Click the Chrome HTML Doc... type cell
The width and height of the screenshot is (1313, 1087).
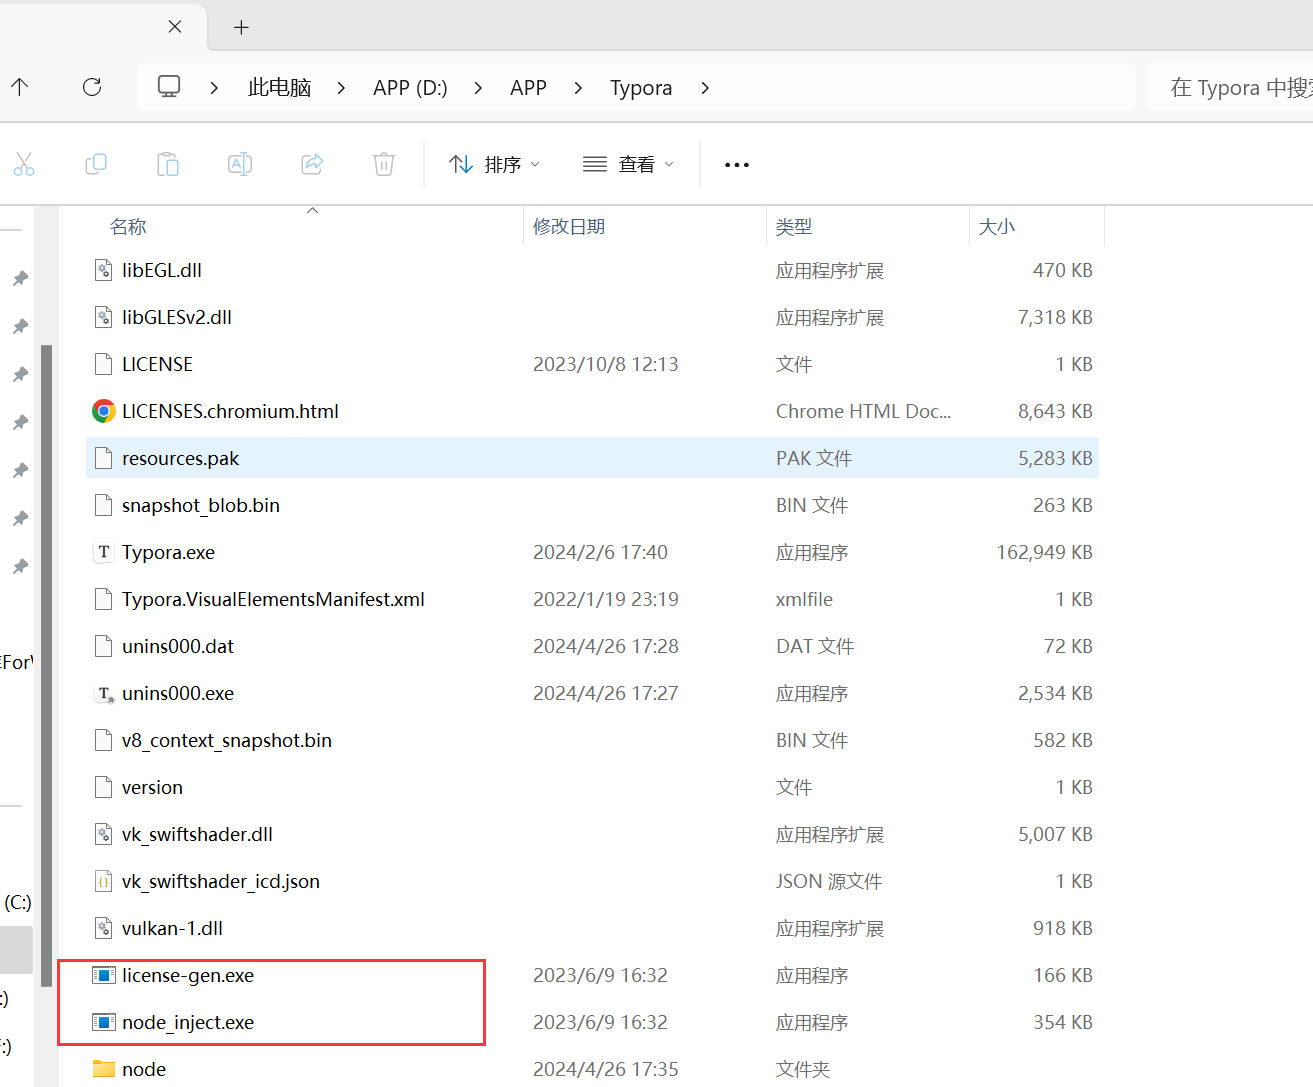click(x=863, y=411)
